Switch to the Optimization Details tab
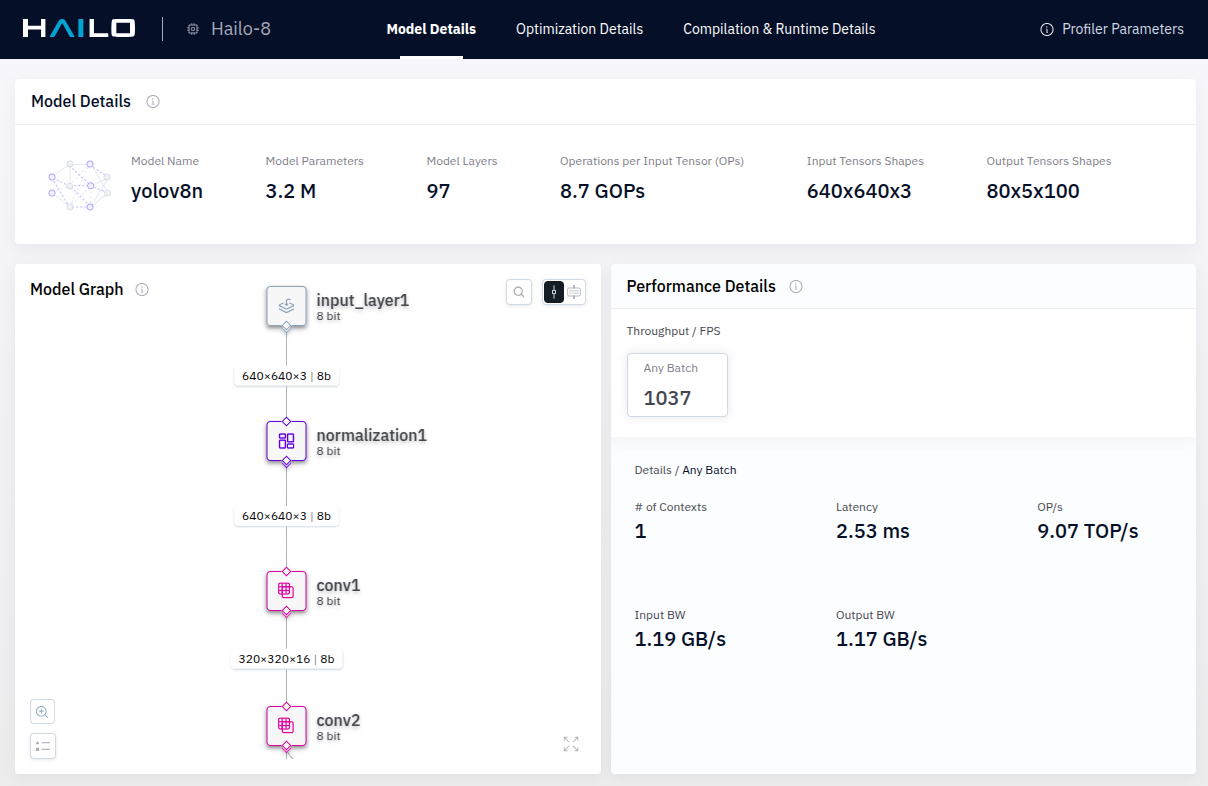 pyautogui.click(x=579, y=29)
